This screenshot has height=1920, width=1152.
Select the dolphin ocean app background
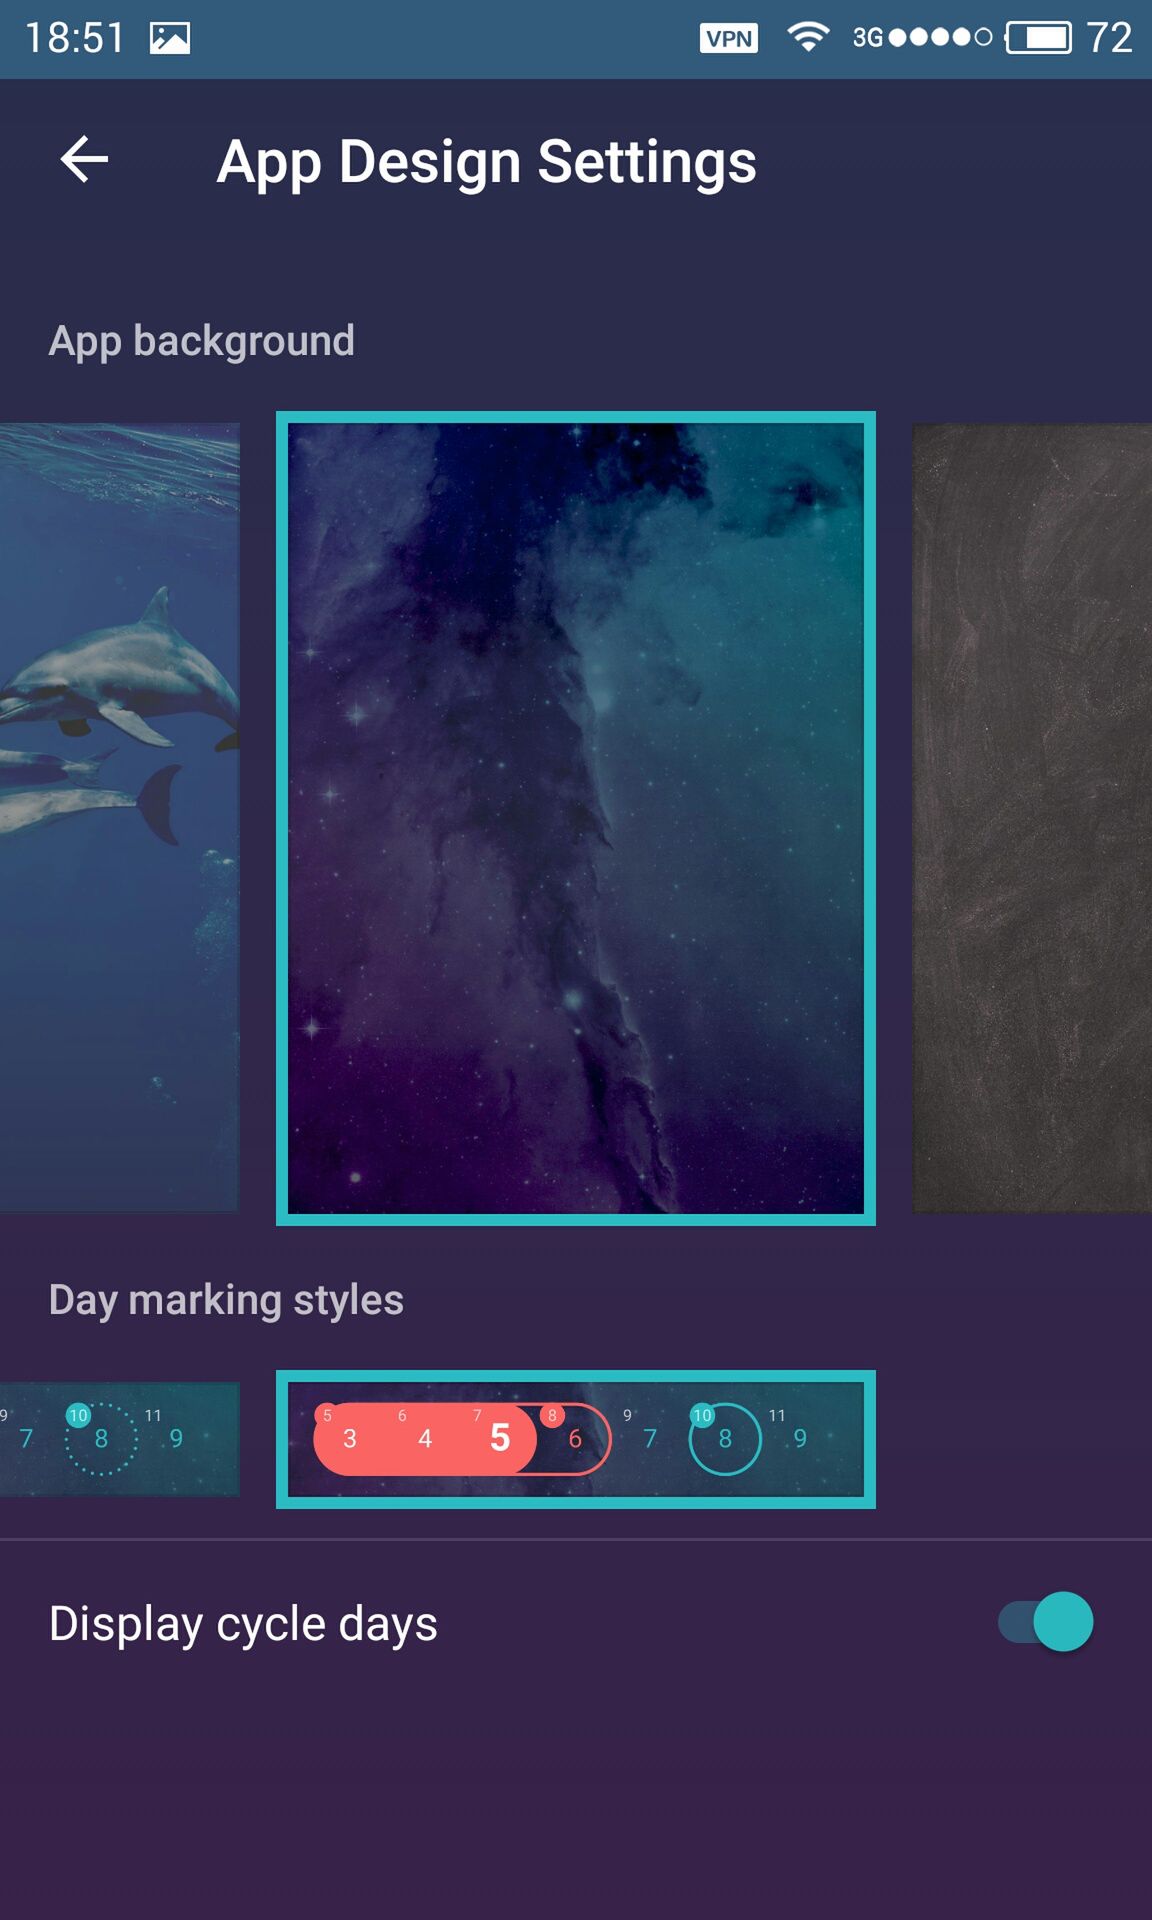119,818
